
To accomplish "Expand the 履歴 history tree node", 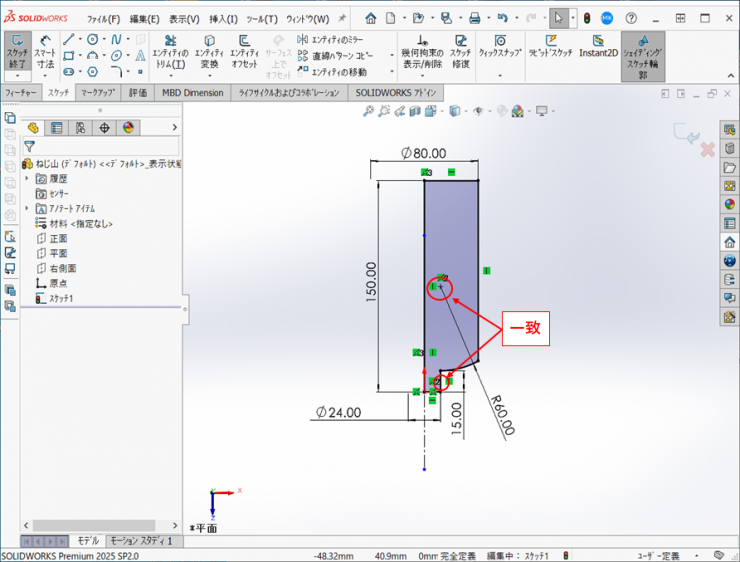I will 27,178.
